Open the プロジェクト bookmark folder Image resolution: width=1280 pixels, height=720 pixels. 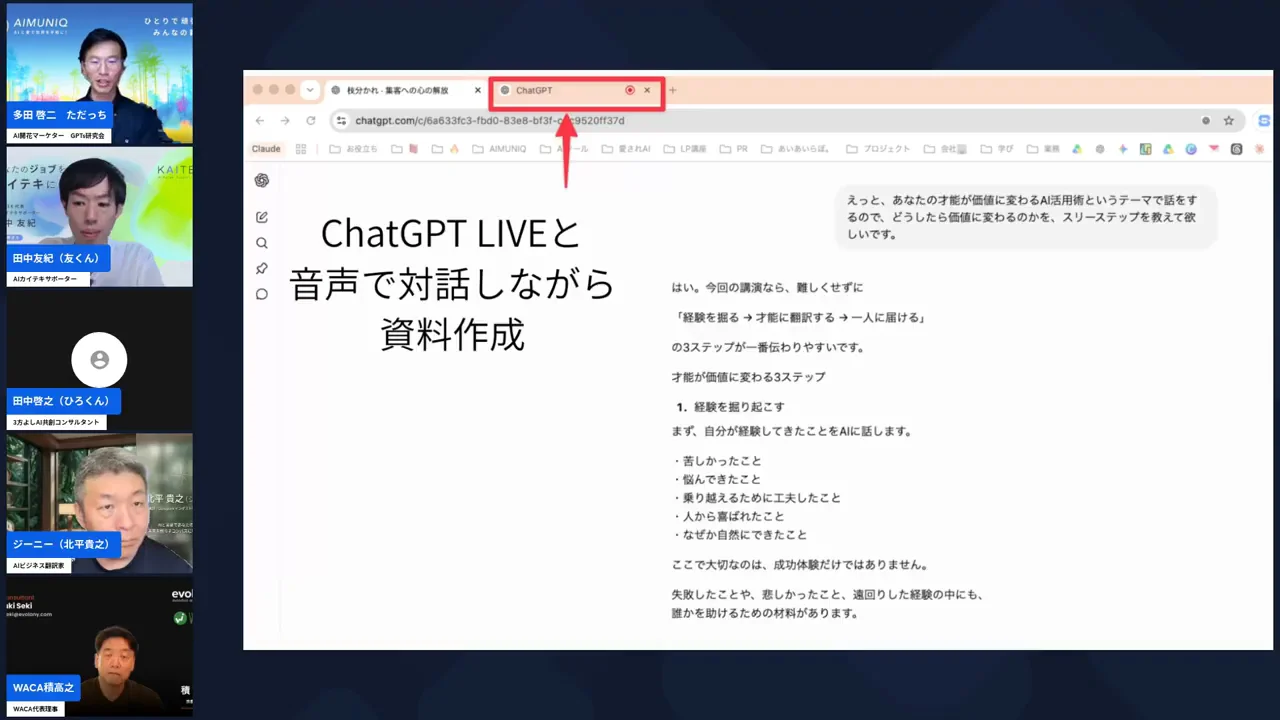[878, 149]
